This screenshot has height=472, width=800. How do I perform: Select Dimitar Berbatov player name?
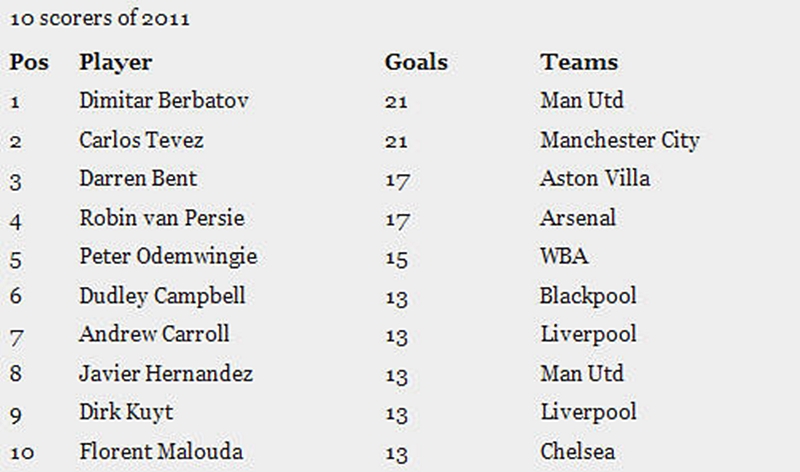click(164, 100)
